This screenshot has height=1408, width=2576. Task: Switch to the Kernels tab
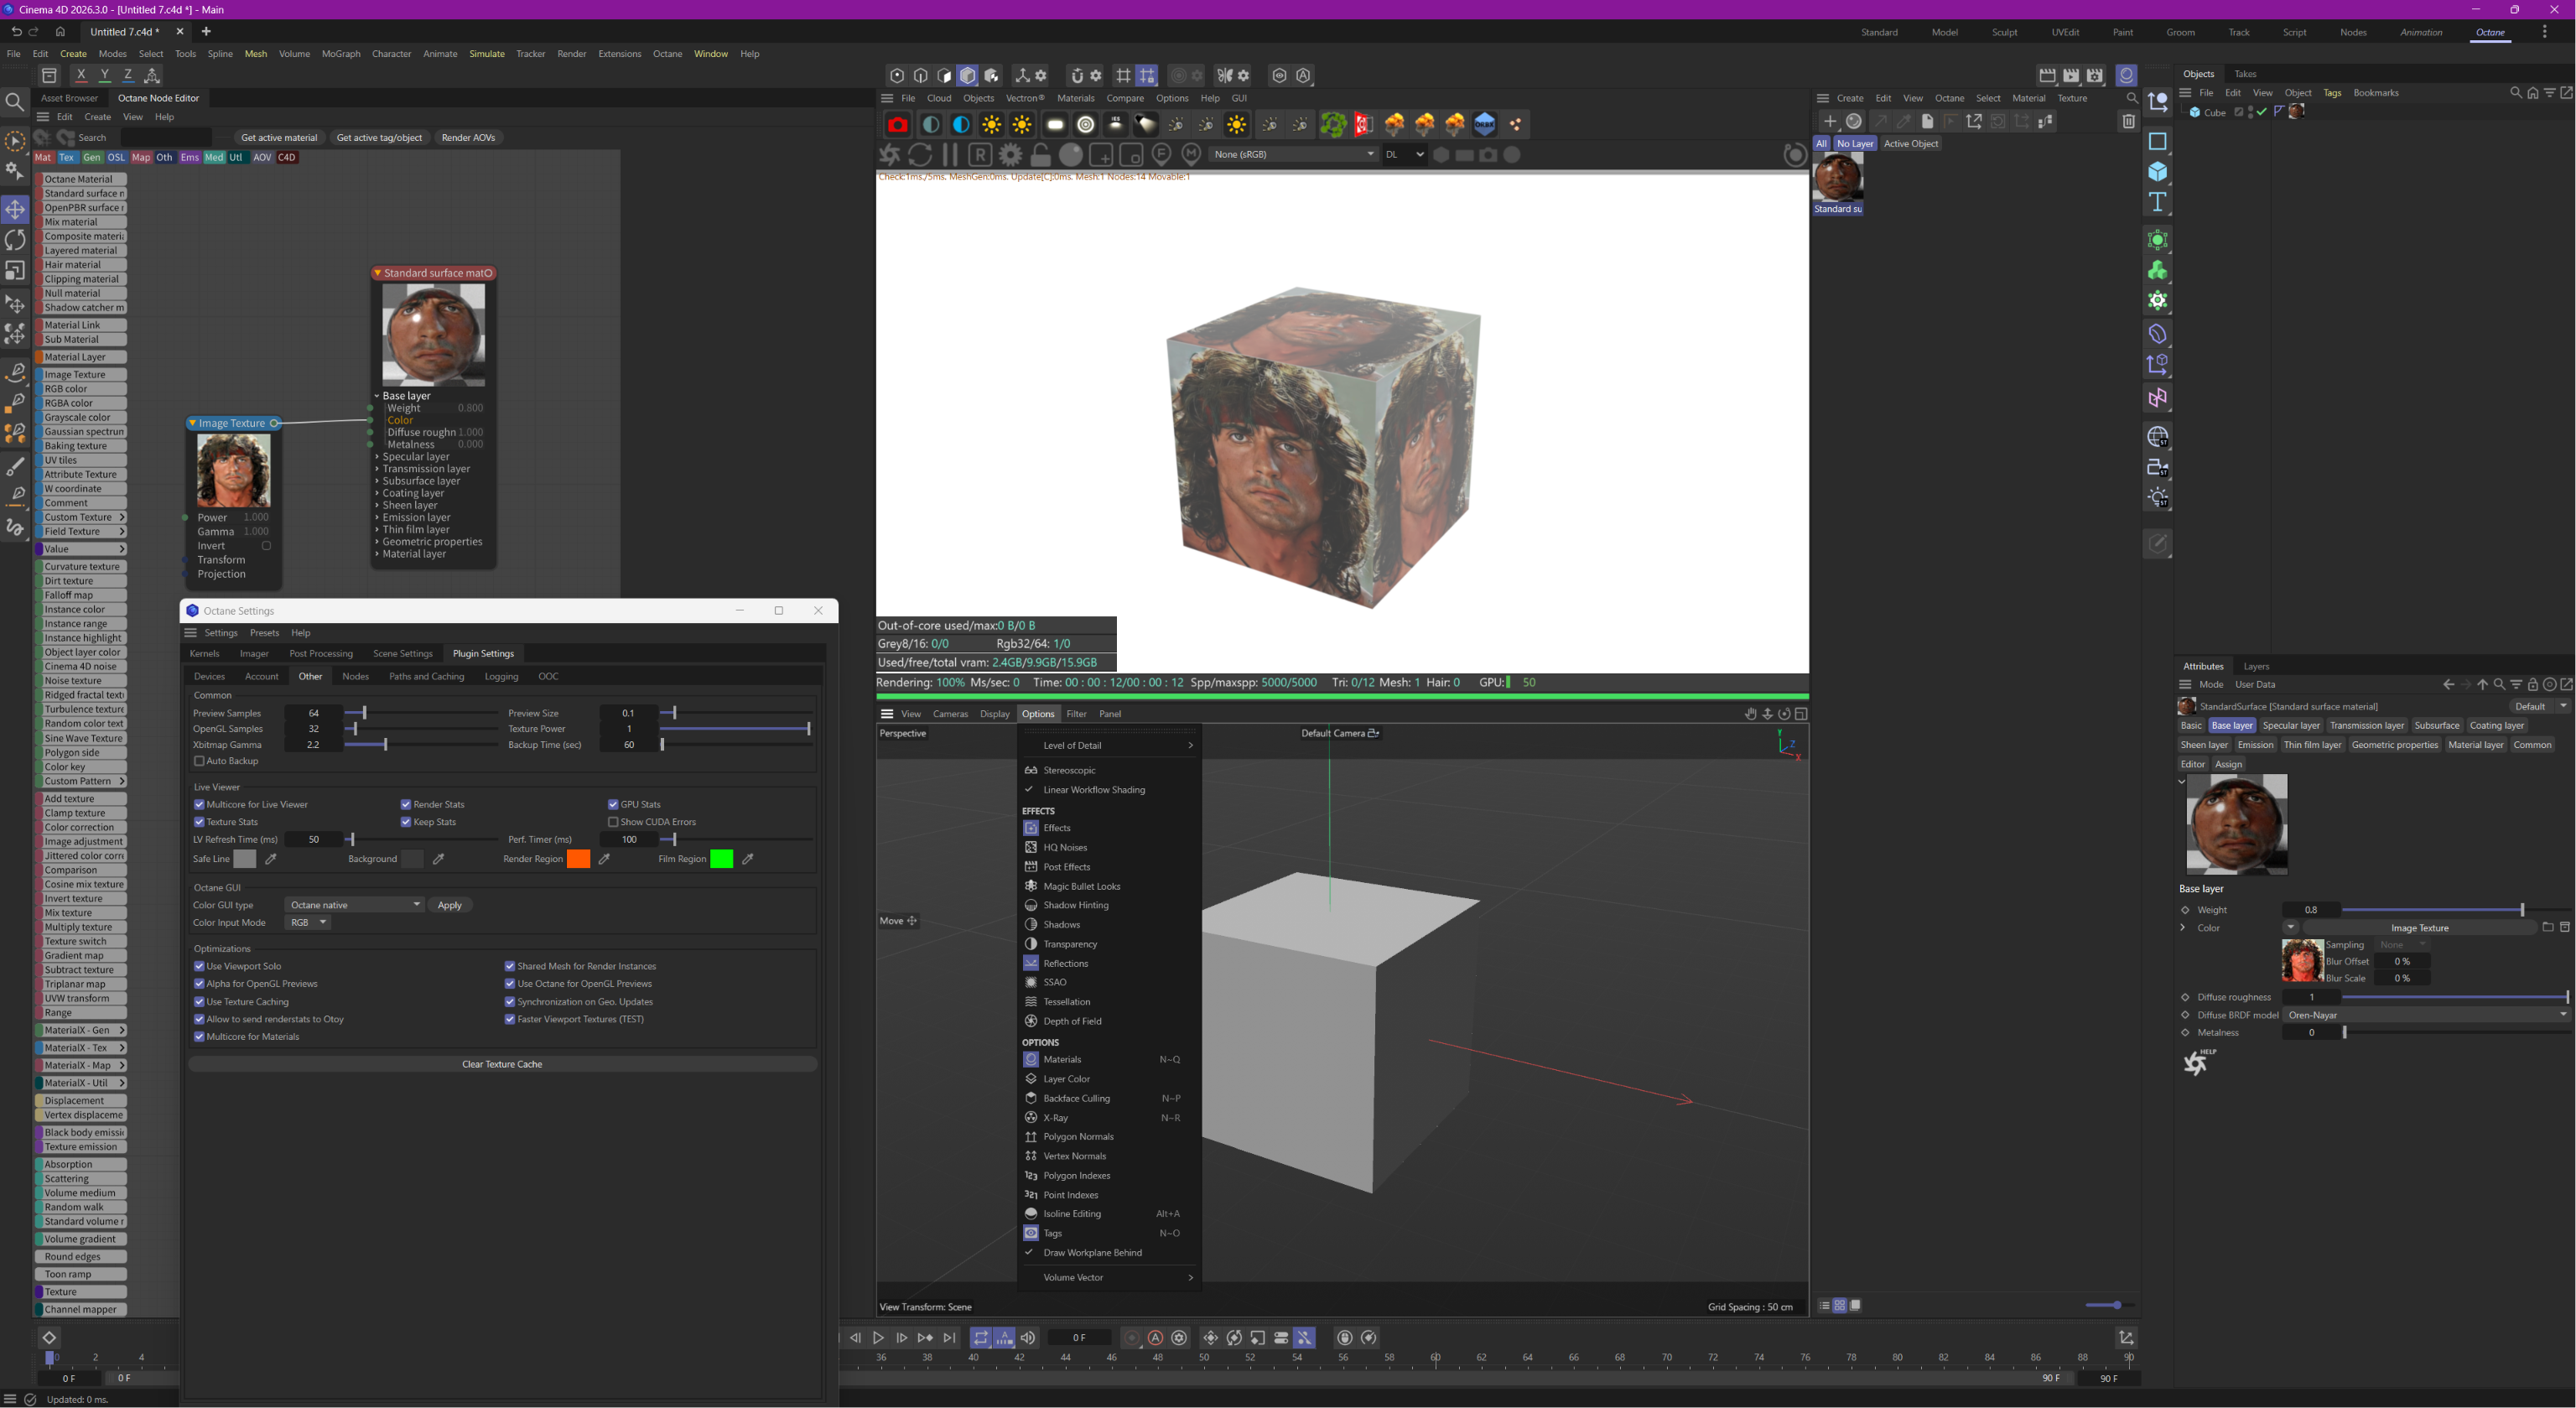(x=204, y=654)
